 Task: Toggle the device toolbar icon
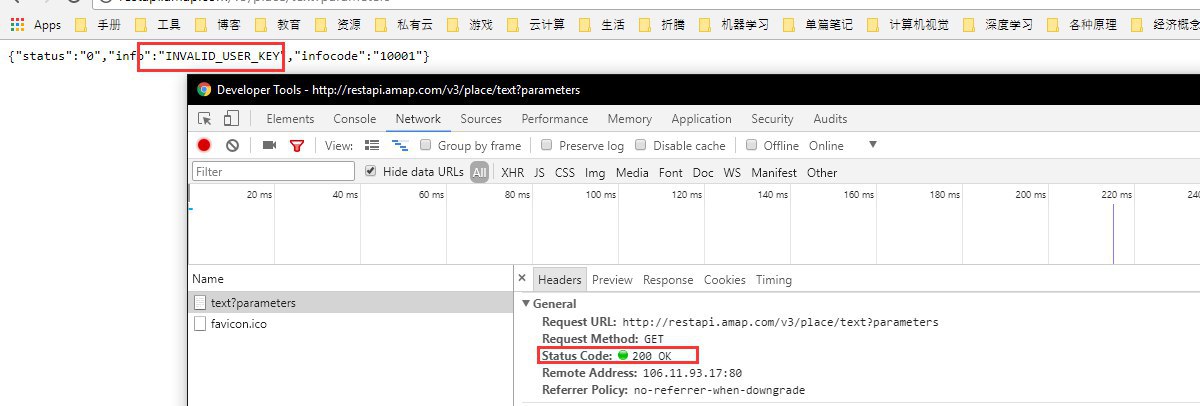coord(231,119)
